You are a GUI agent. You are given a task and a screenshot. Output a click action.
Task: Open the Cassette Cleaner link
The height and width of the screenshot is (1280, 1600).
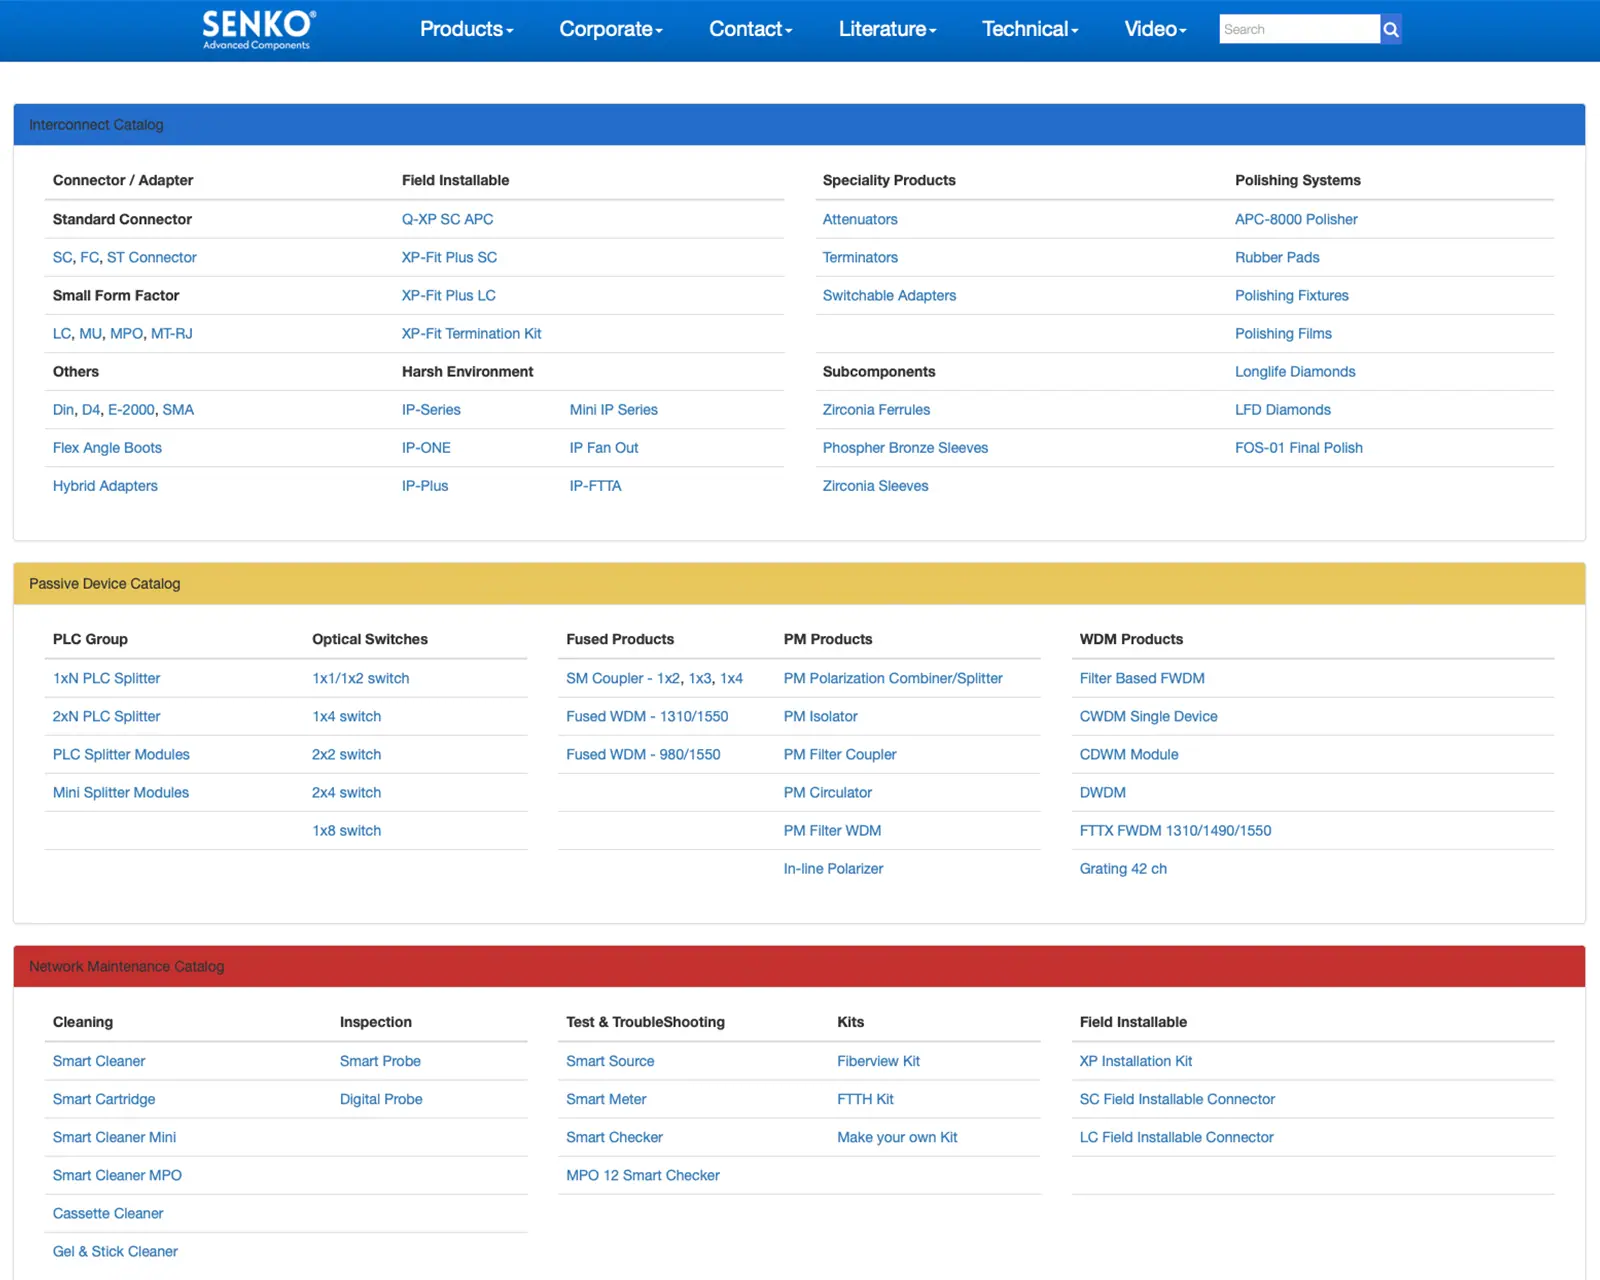[x=108, y=1213]
